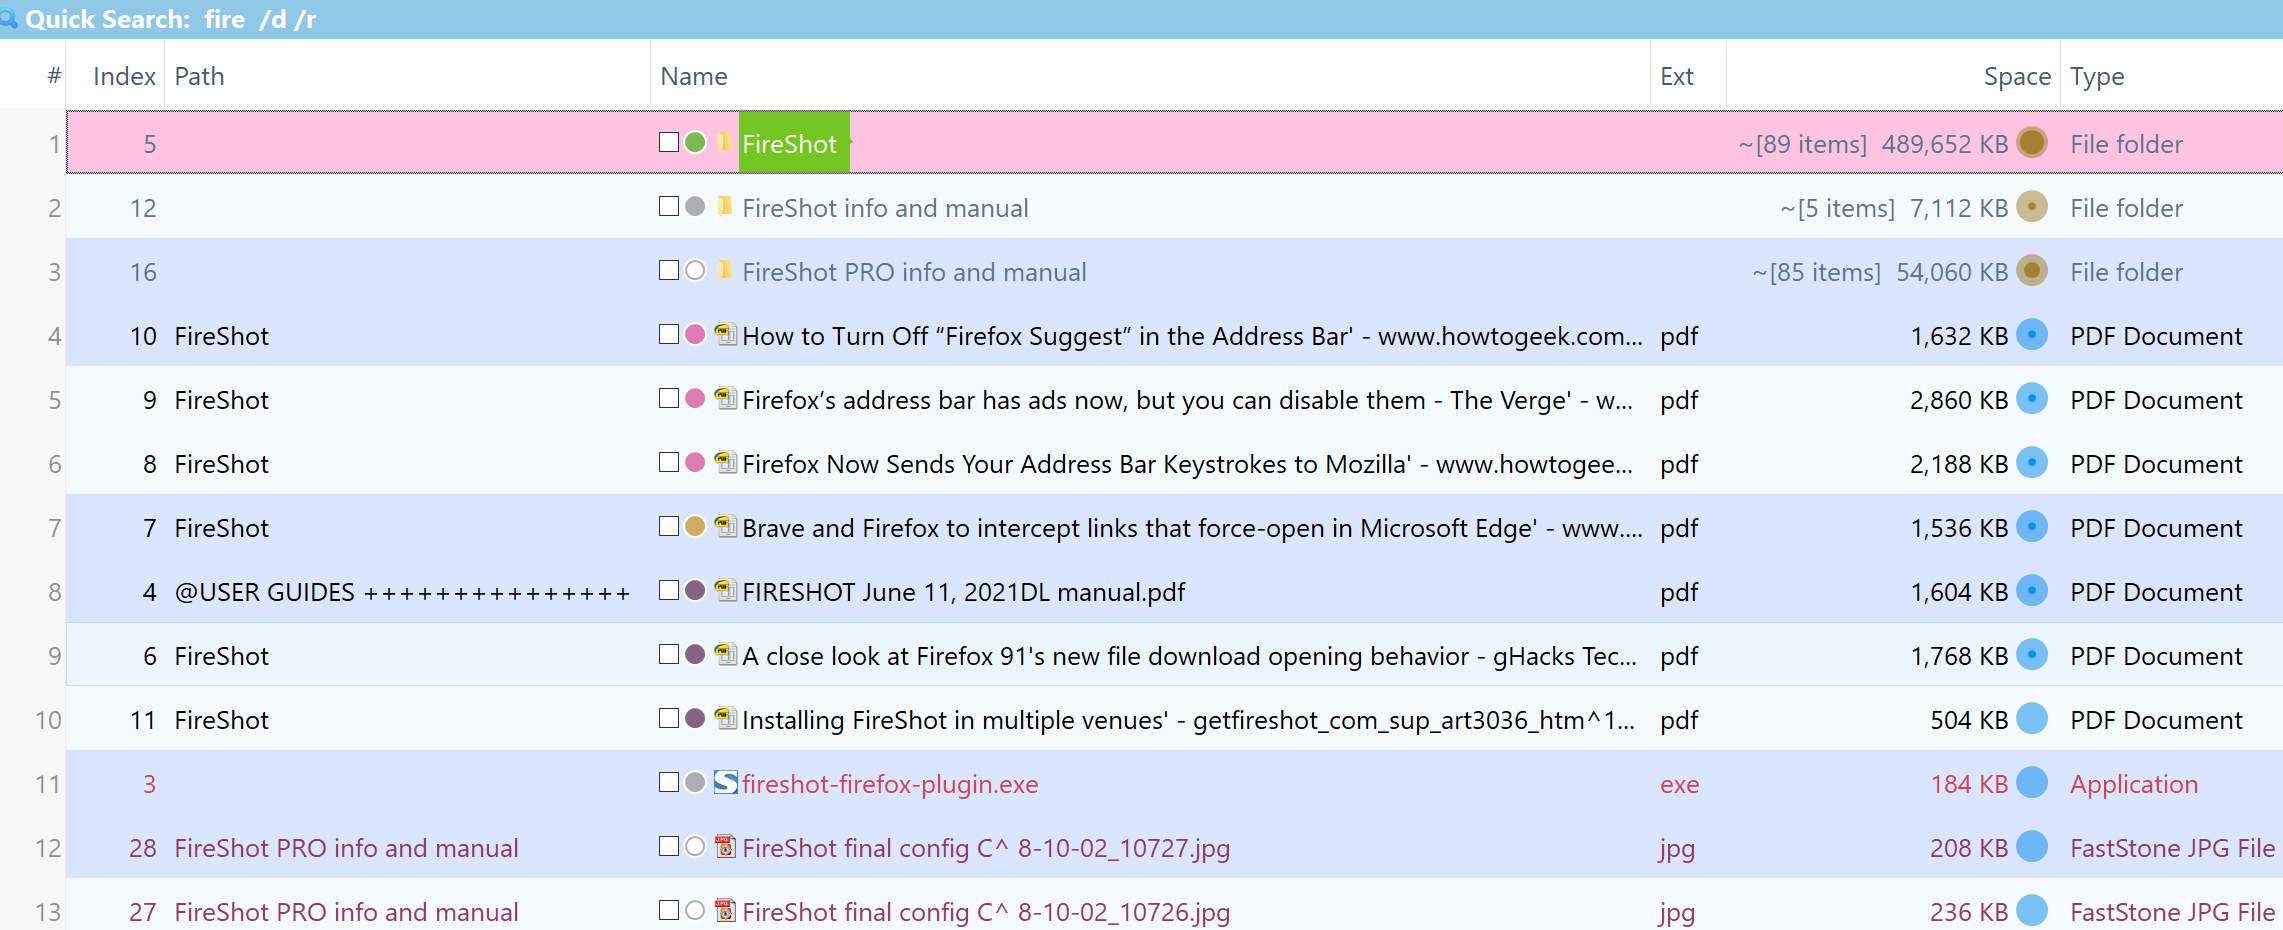Image resolution: width=2283 pixels, height=930 pixels.
Task: Click the '@USER GUIDES' path cell
Action: click(x=402, y=592)
